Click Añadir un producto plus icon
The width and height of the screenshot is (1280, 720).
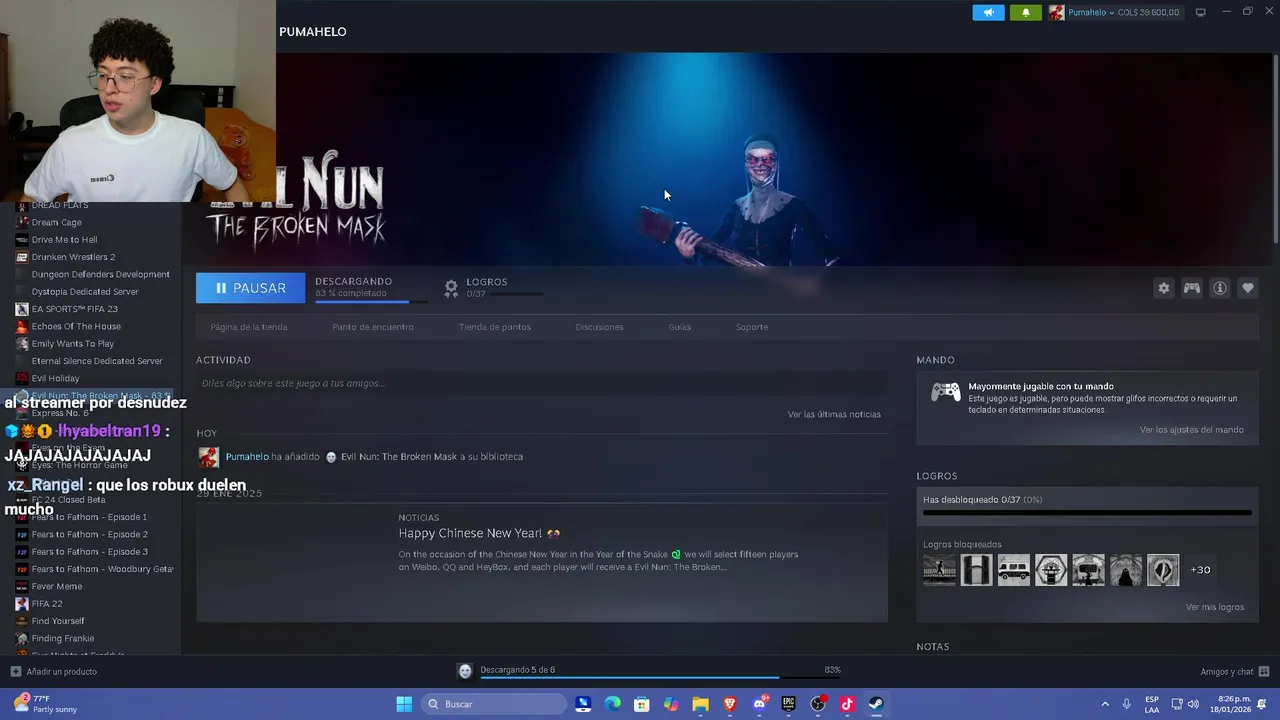[15, 671]
